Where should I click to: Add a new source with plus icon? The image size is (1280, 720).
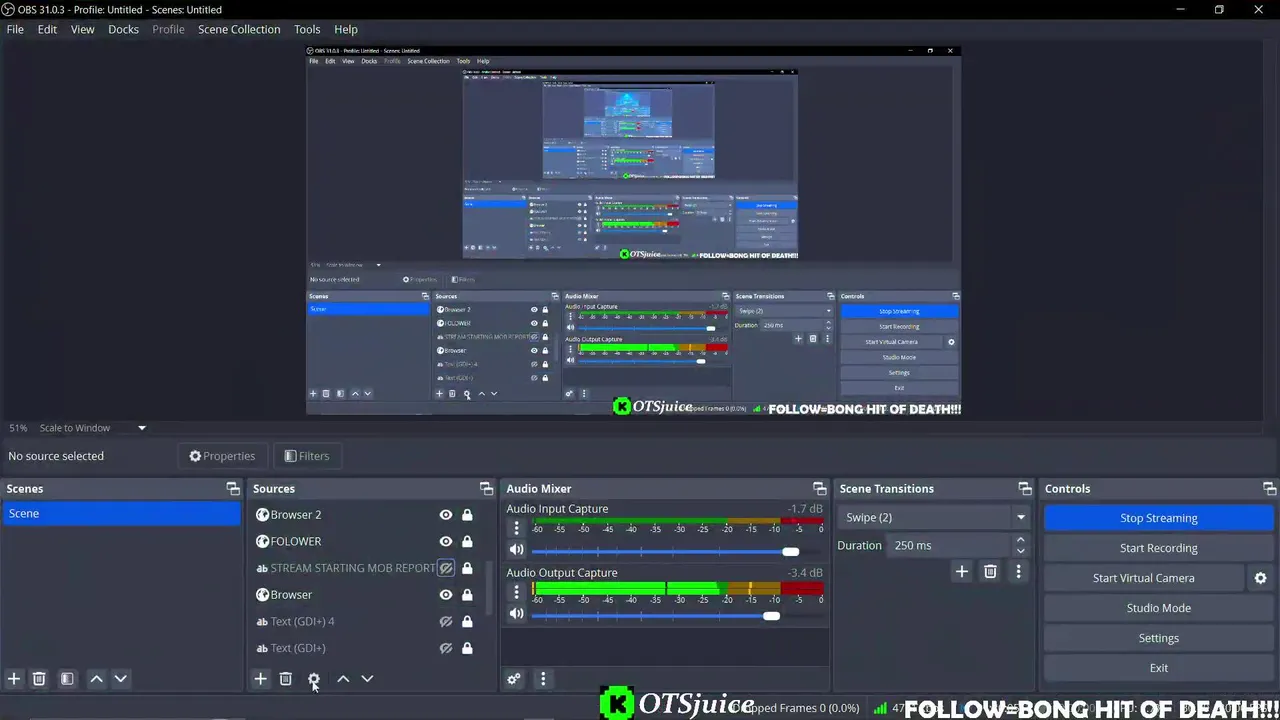point(260,679)
